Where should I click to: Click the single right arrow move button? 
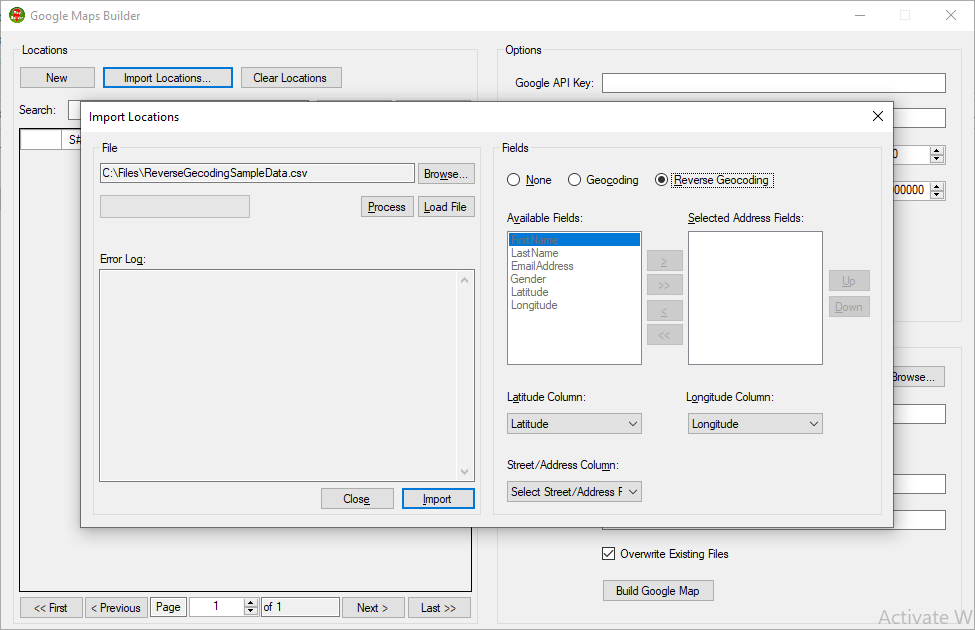click(x=665, y=261)
